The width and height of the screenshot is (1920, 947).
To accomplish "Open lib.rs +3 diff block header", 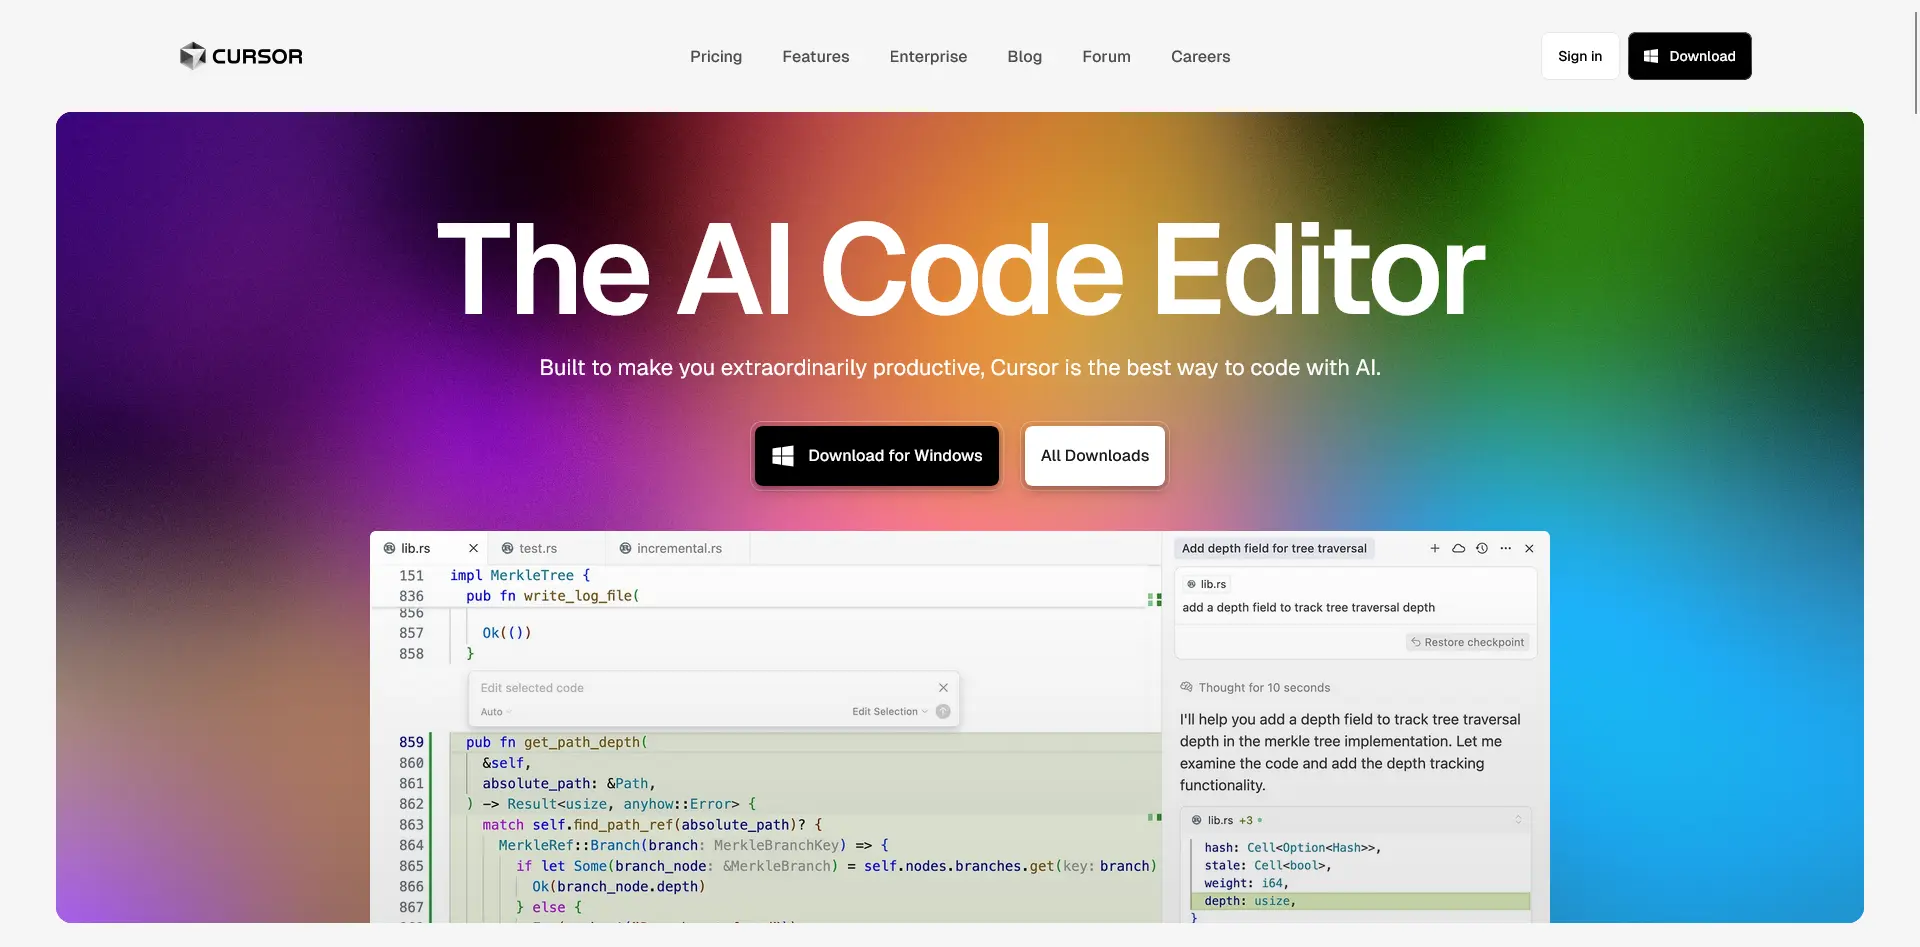I will pos(1355,820).
